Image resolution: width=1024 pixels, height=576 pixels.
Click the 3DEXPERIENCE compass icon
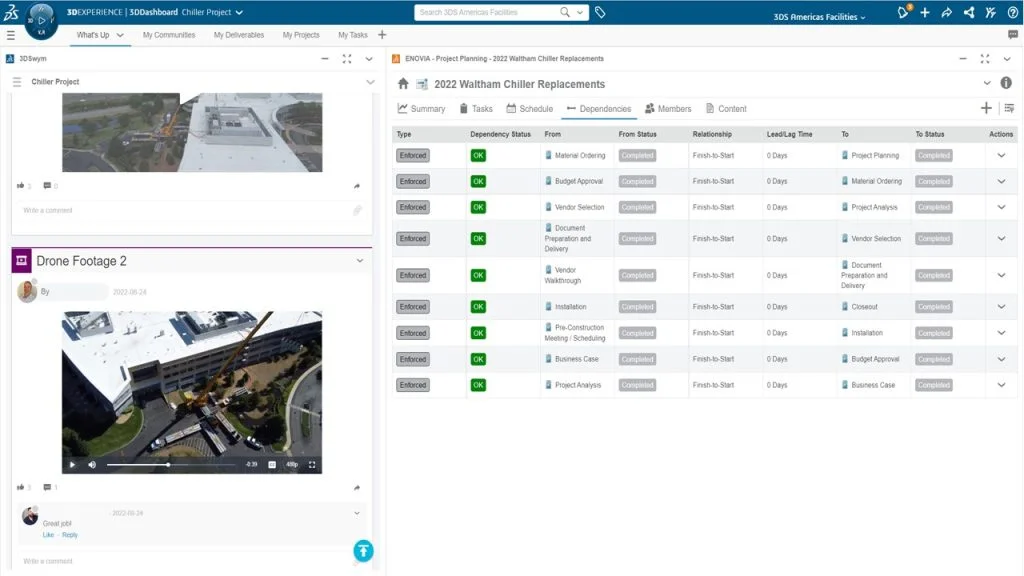pos(41,20)
